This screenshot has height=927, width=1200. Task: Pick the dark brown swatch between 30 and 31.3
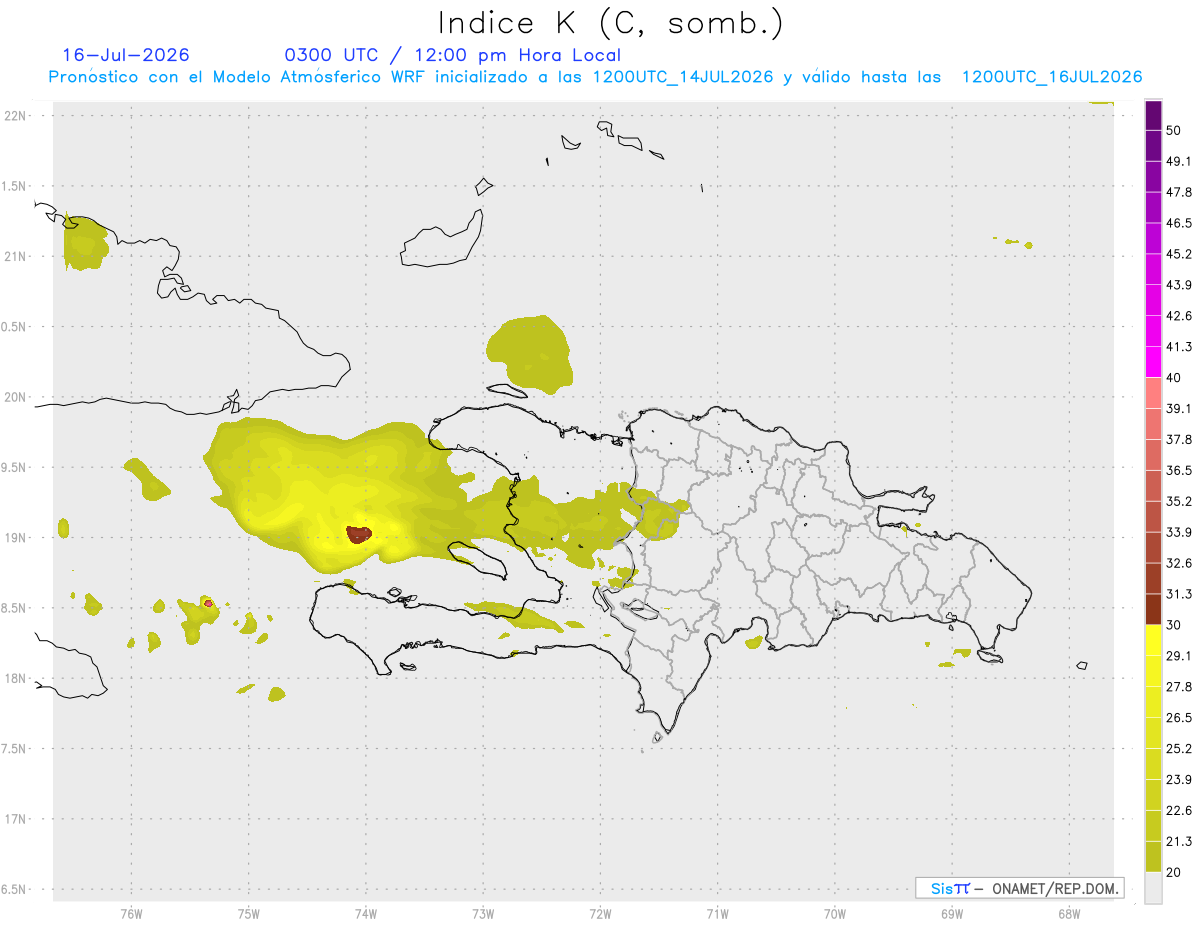pyautogui.click(x=1153, y=609)
